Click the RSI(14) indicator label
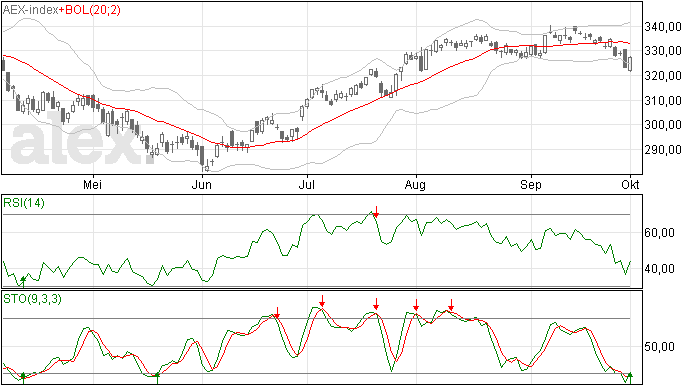690x387 pixels. [24, 203]
